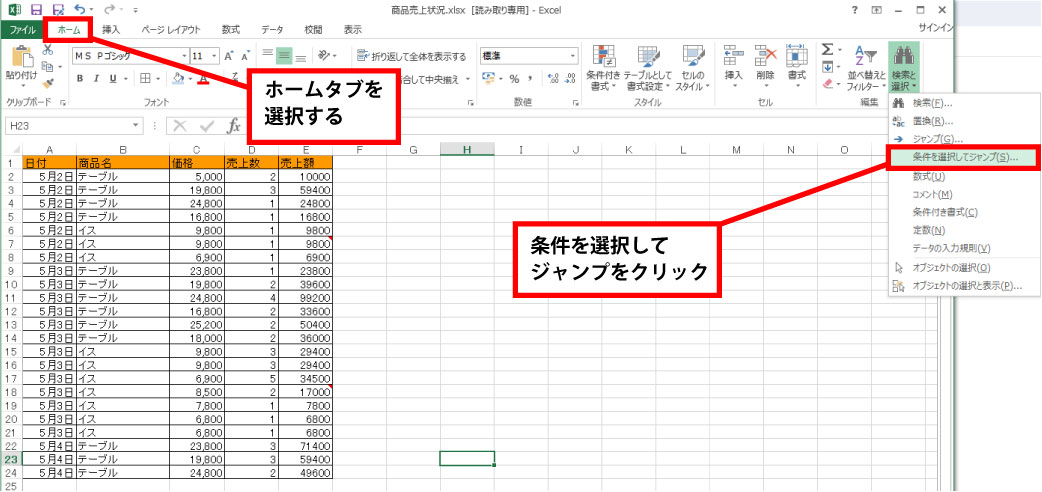This screenshot has height=492, width=1042.
Task: Expand the Name Box dropdown arrow
Action: coord(136,125)
